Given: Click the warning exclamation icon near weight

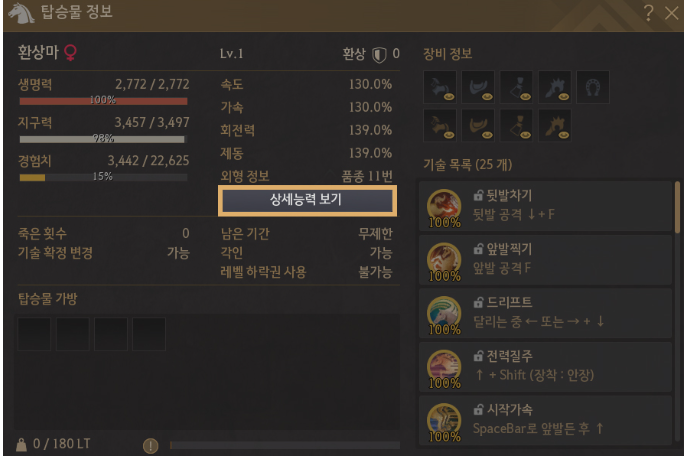Looking at the screenshot, I should pyautogui.click(x=150, y=445).
